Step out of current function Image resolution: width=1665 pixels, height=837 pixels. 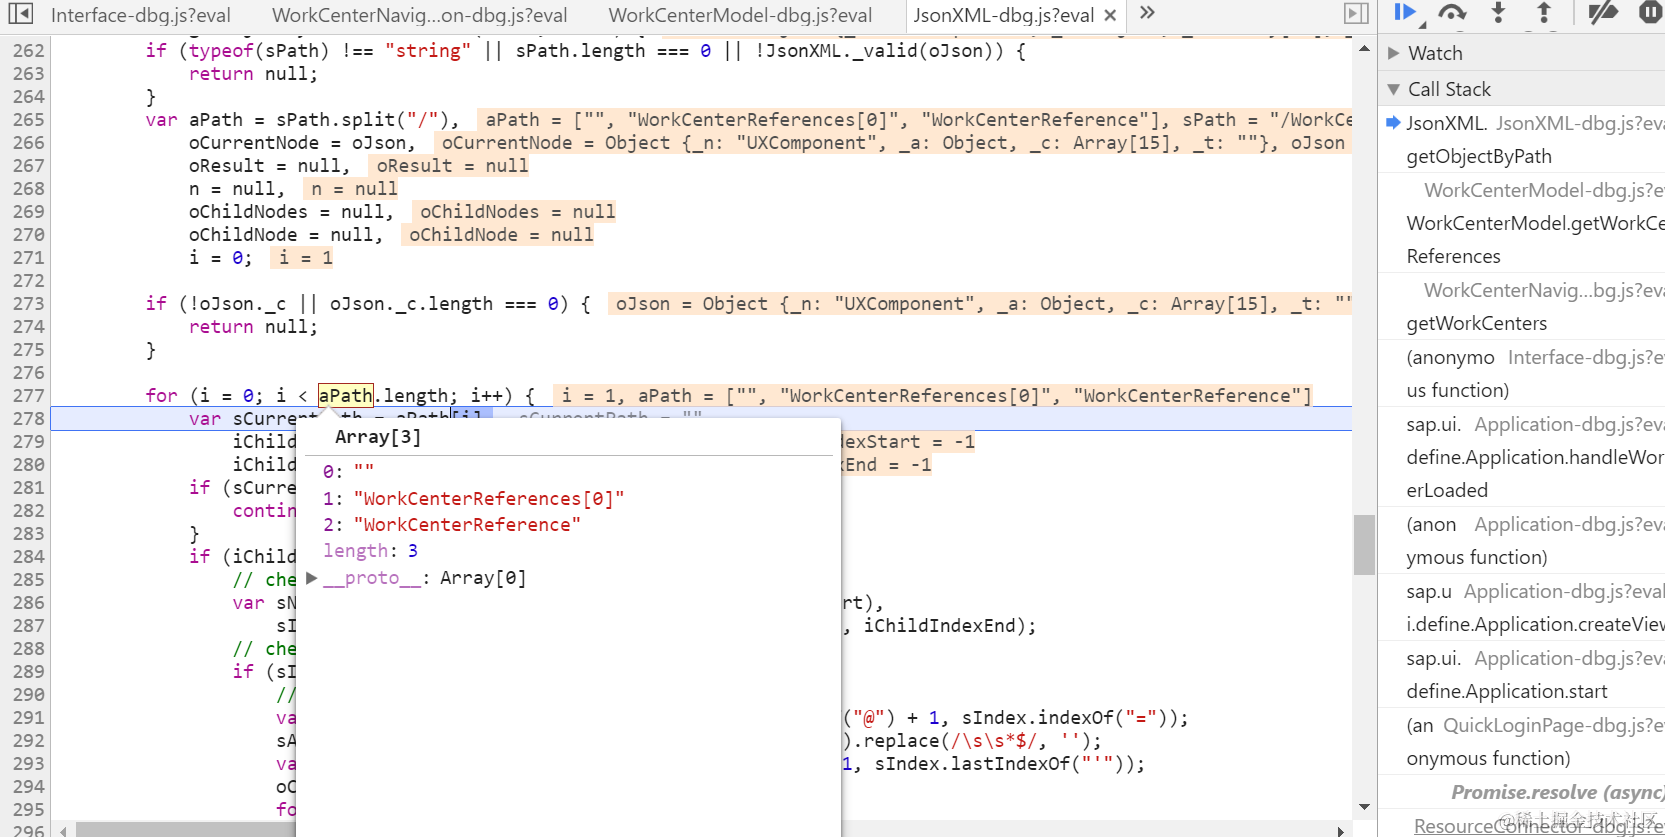(1544, 13)
